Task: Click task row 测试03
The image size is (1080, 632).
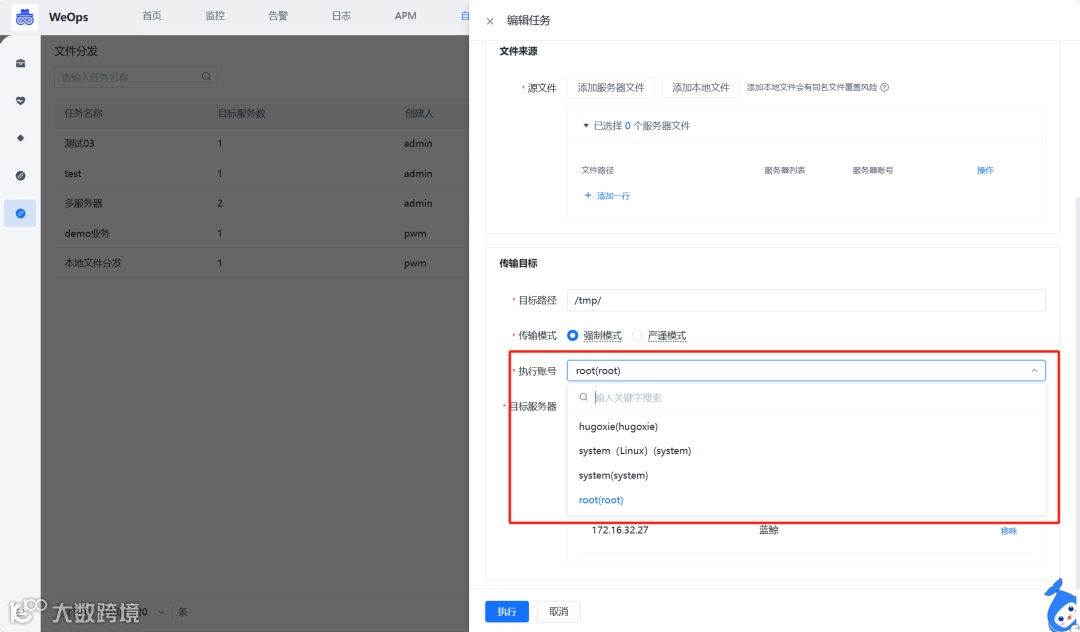Action: tap(262, 143)
